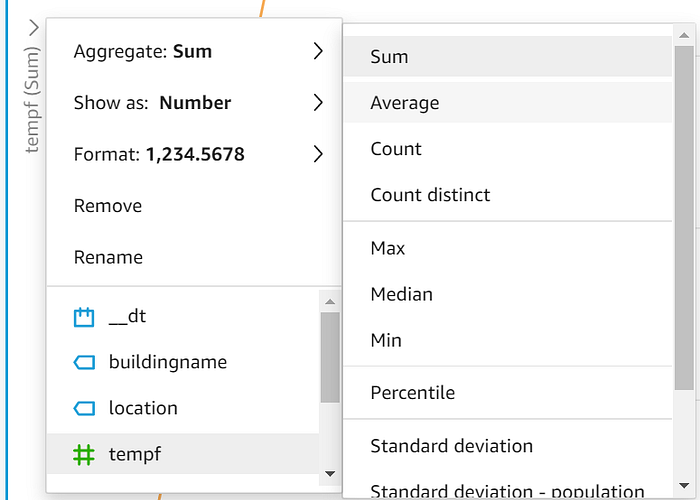Image resolution: width=700 pixels, height=500 pixels.
Task: Open the Aggregate: Sum submenu arrow
Action: (x=318, y=51)
